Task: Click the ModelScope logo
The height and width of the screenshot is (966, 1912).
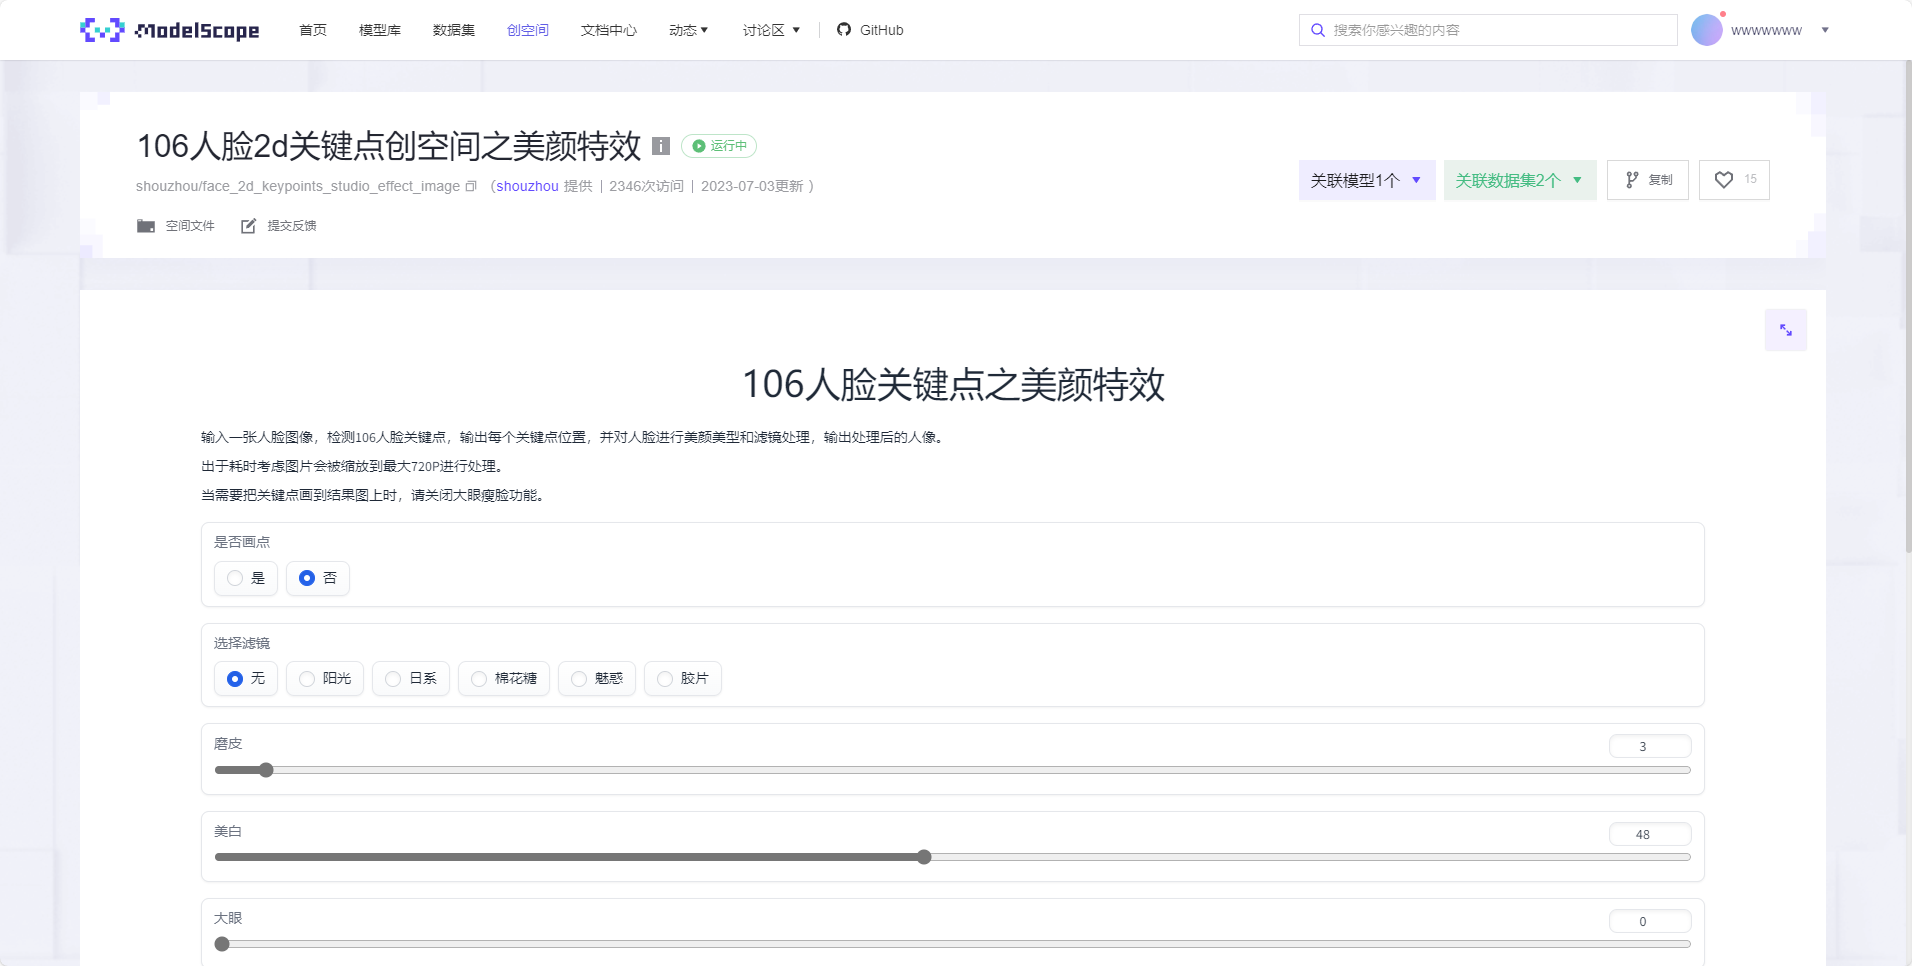Action: click(x=169, y=30)
